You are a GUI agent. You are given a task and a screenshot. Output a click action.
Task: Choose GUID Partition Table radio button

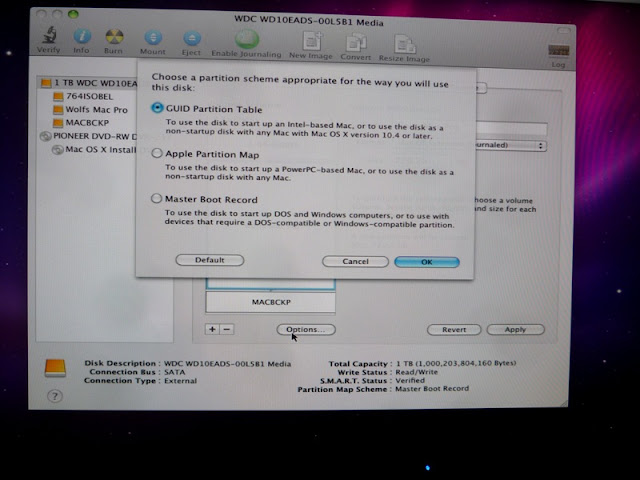(x=157, y=108)
